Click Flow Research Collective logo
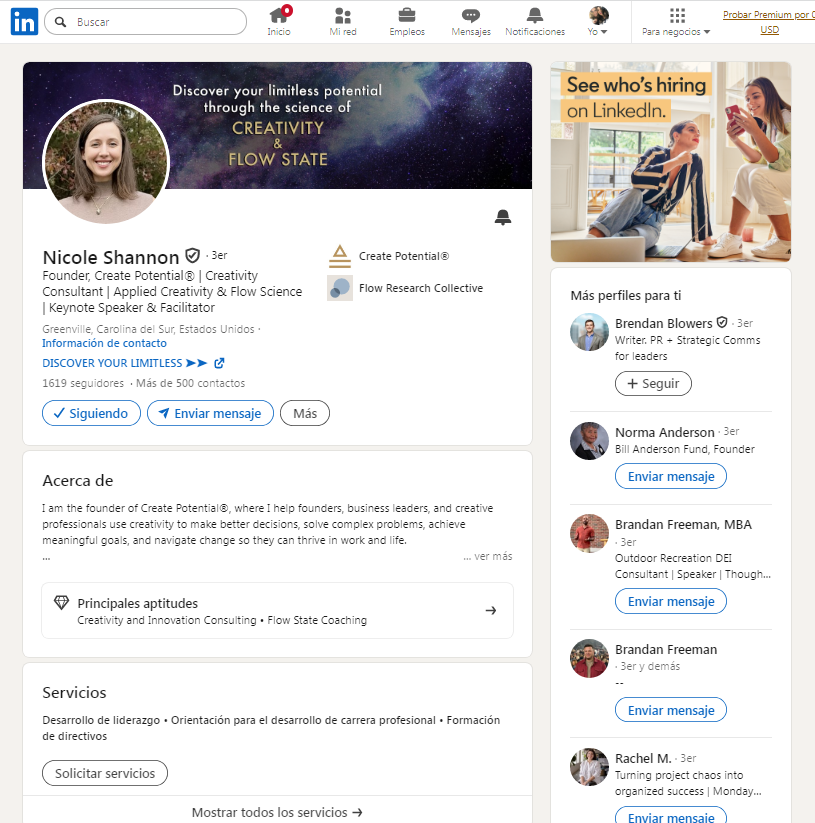The width and height of the screenshot is (815, 823). (x=340, y=288)
